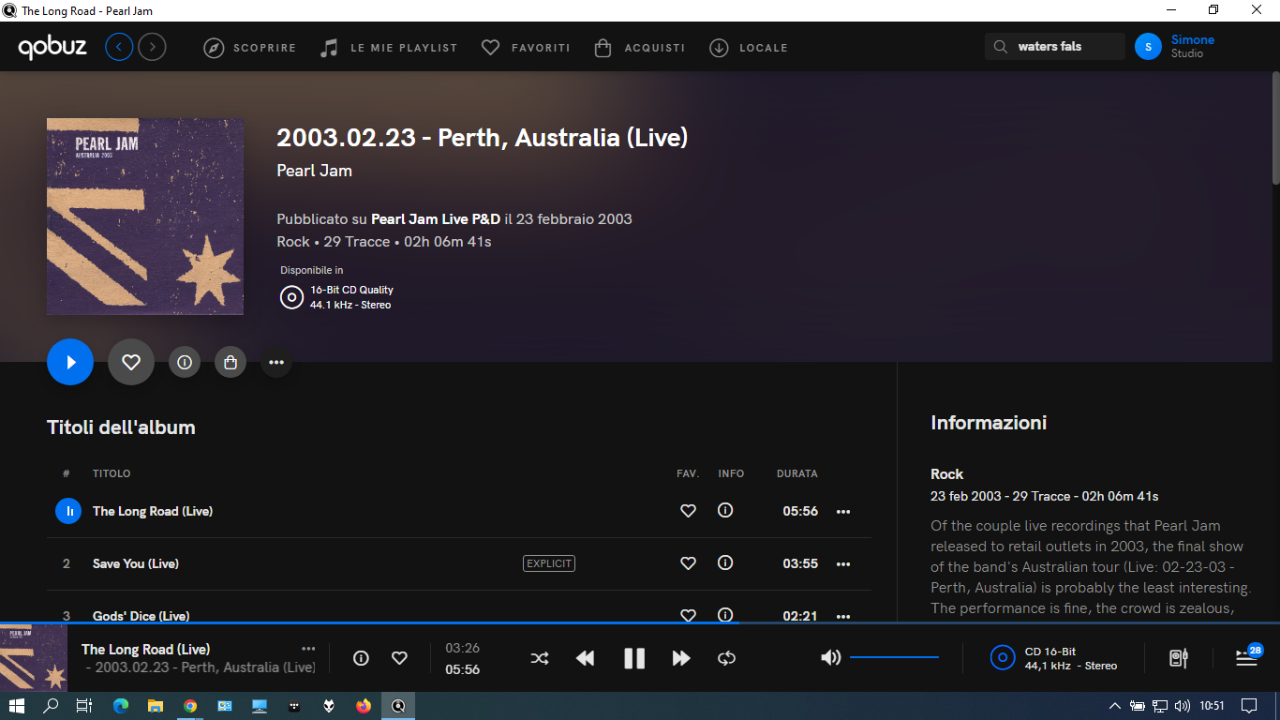
Task: Open the Simone Studio account menu
Action: 1176,46
